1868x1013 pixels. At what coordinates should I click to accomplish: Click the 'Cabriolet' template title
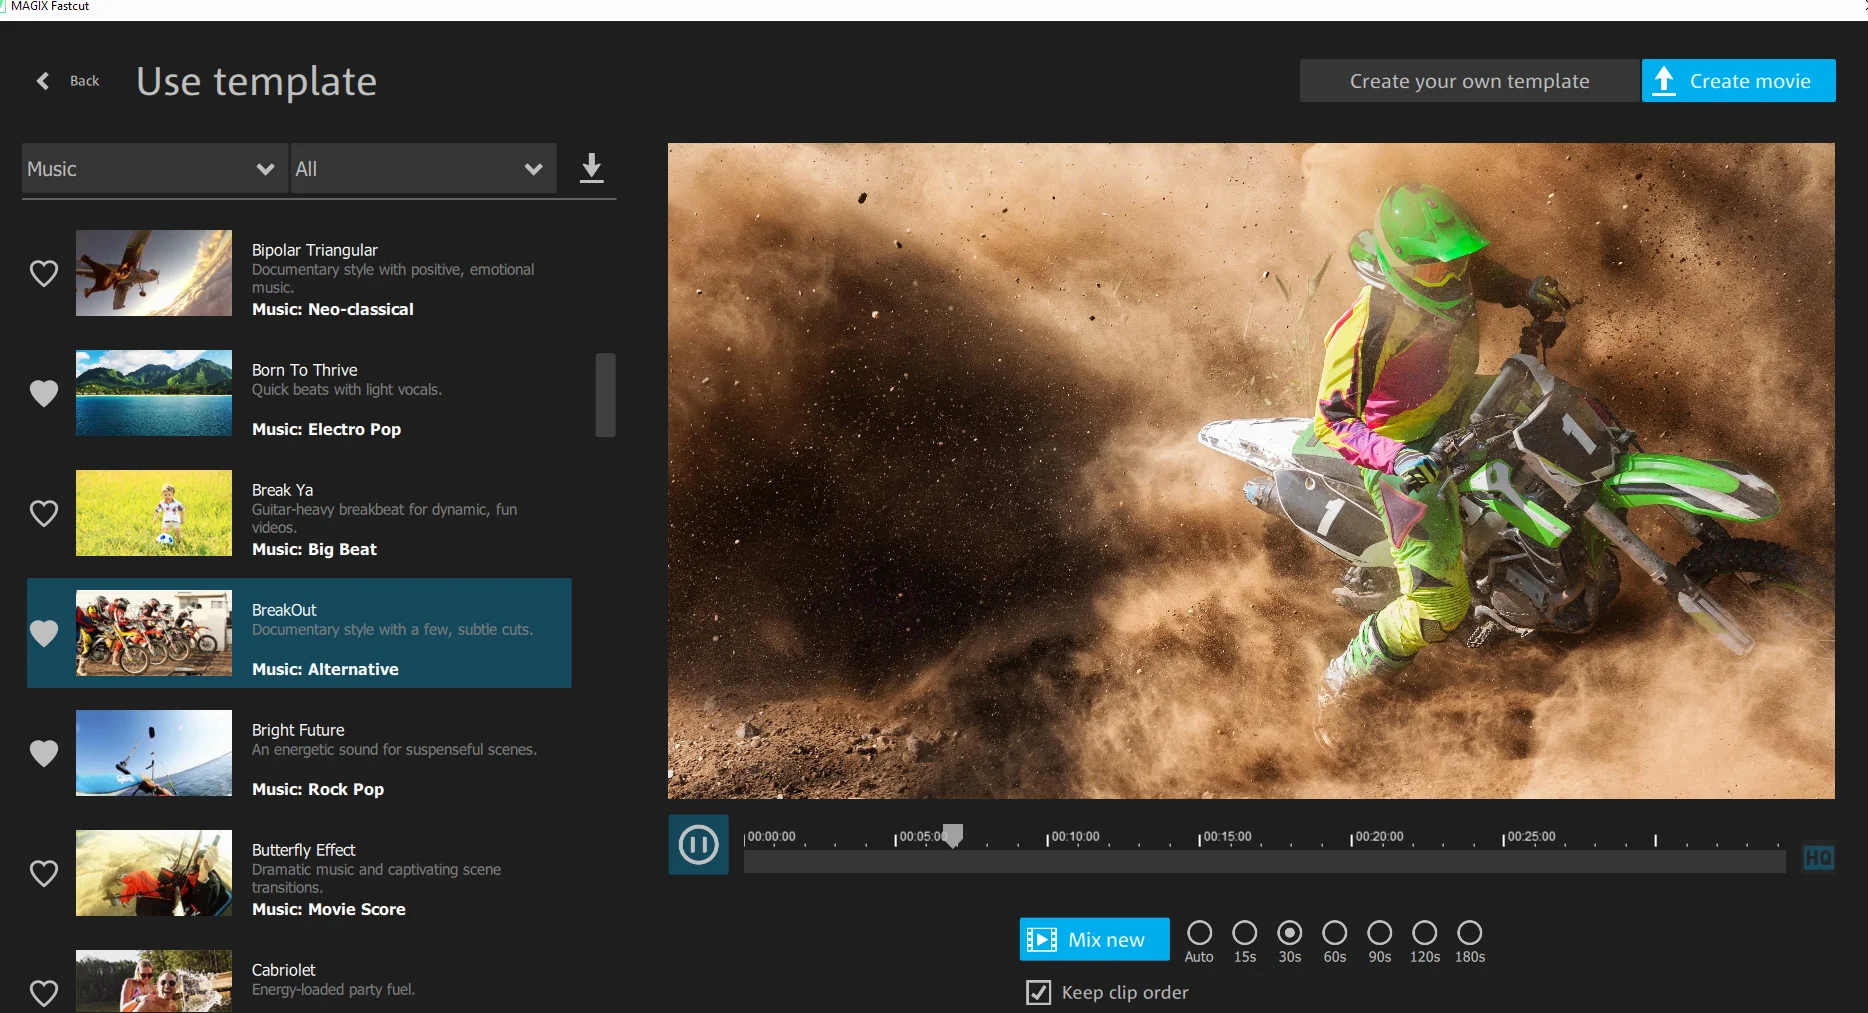283,970
